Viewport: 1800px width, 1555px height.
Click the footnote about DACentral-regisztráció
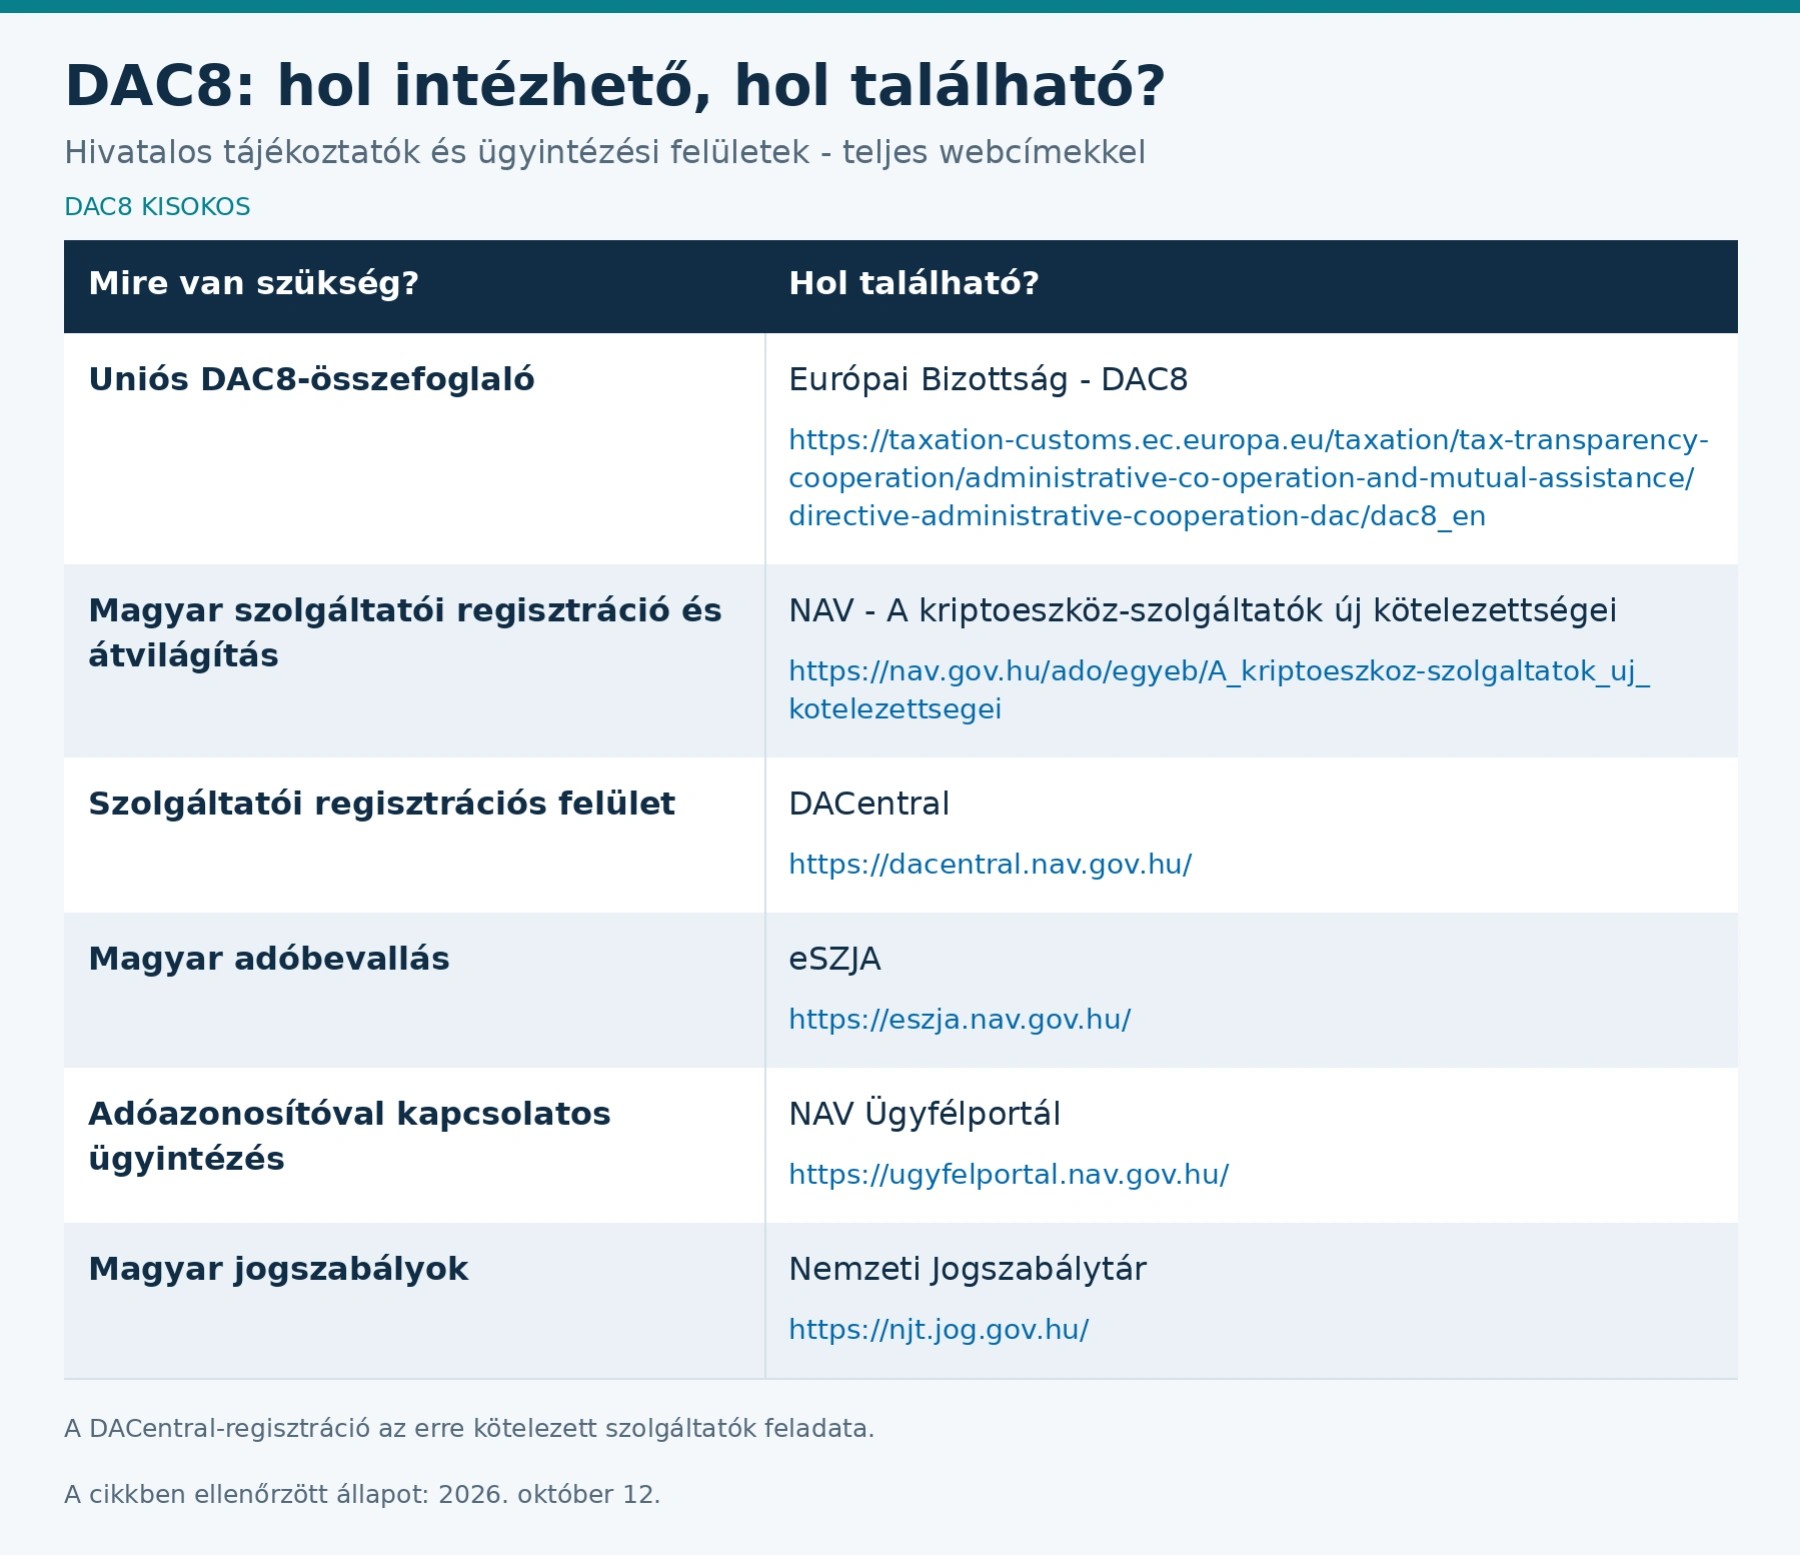[x=469, y=1429]
